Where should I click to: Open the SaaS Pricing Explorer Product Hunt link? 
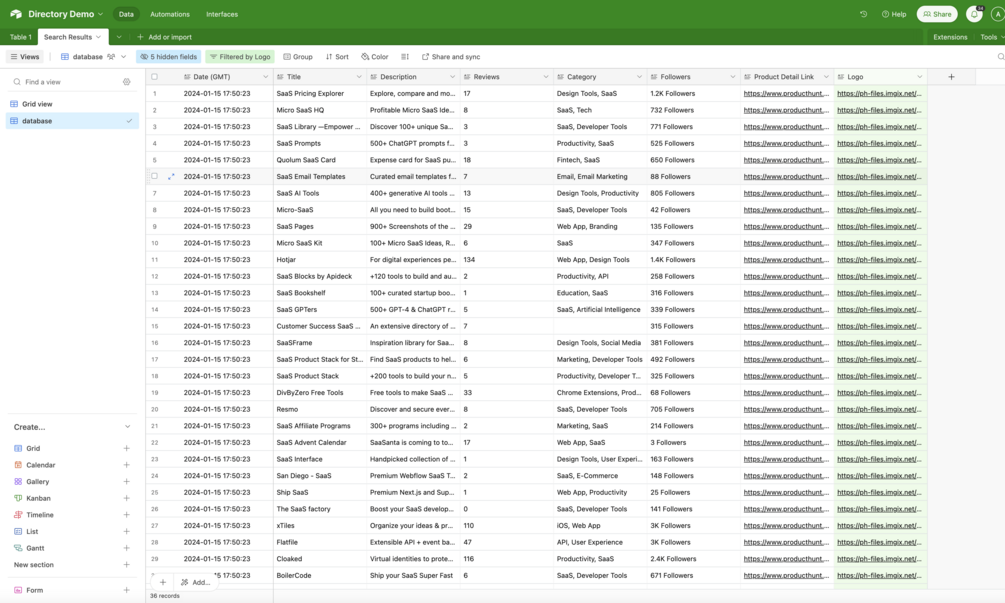(786, 94)
